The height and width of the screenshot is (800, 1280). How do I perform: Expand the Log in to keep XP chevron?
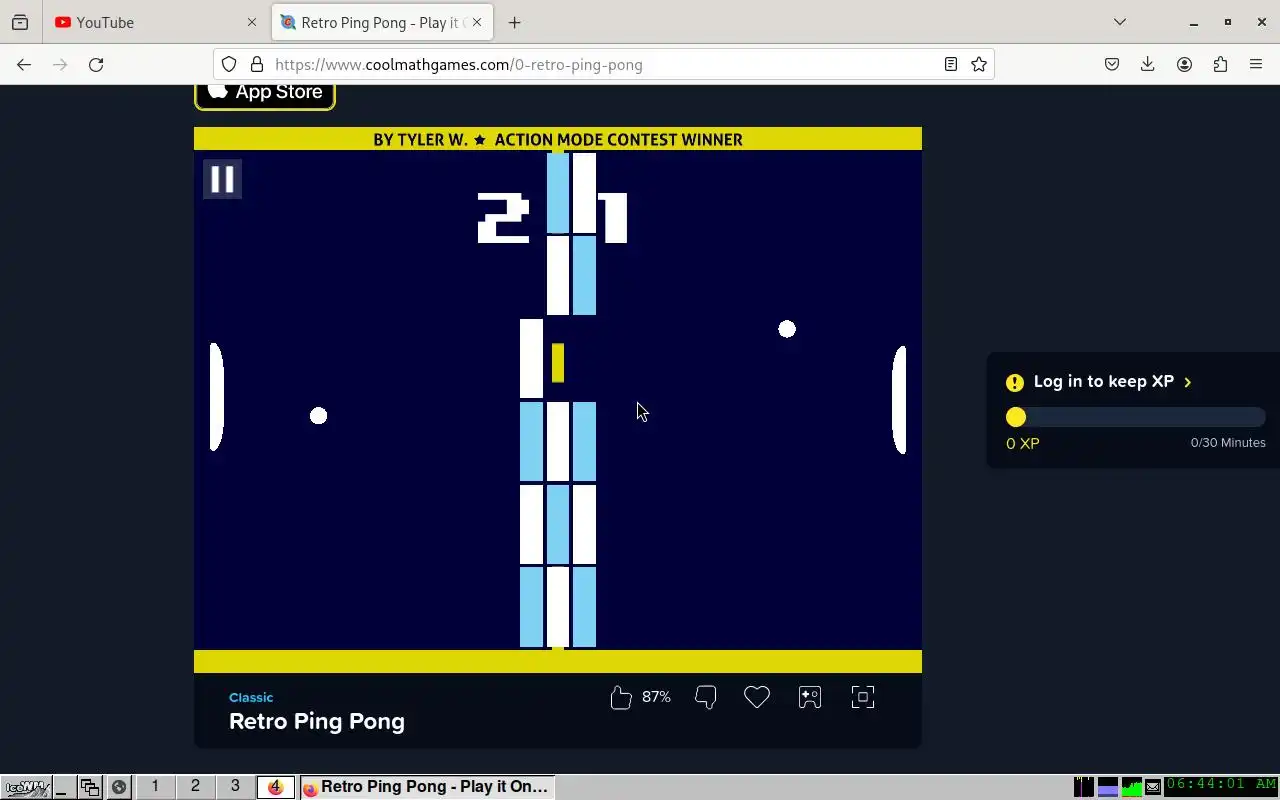click(1188, 382)
